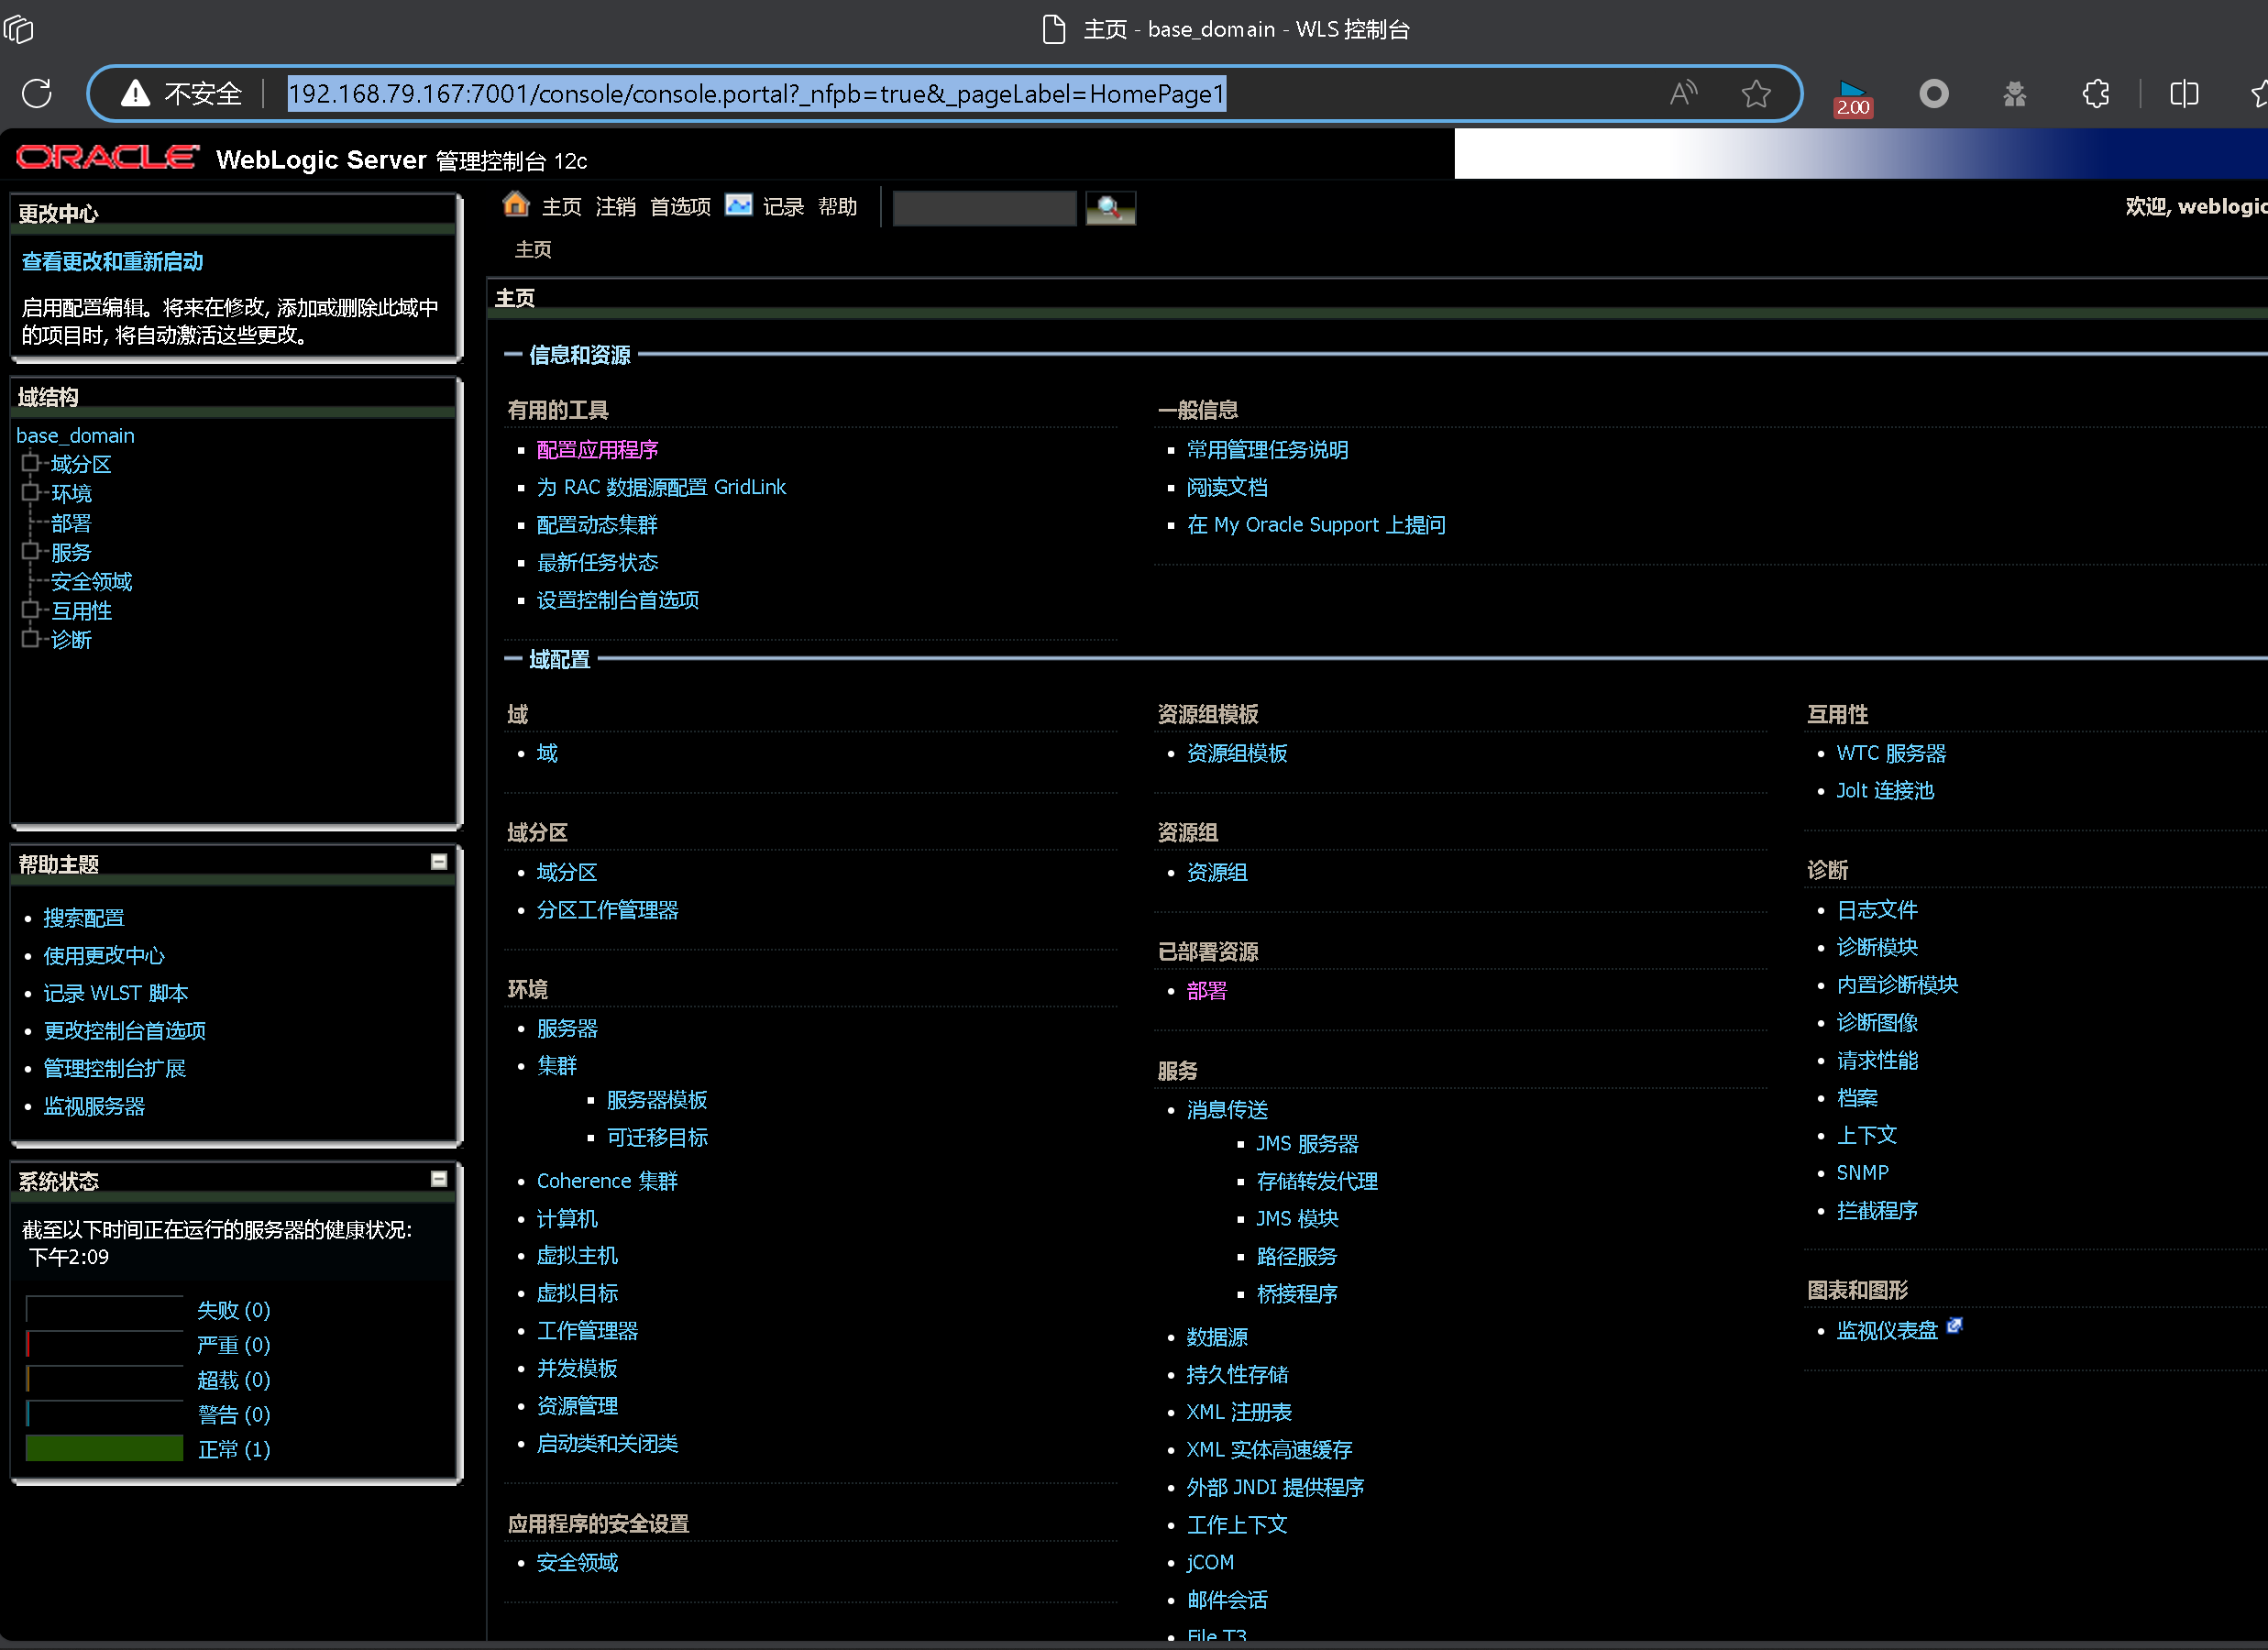Click the 资源组模板 link

[x=1237, y=754]
